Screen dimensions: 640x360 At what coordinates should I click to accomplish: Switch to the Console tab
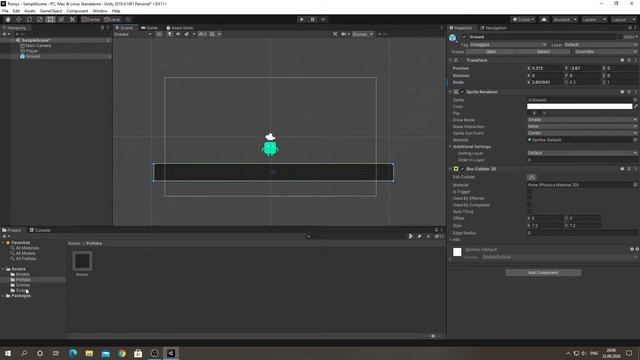tap(40, 230)
